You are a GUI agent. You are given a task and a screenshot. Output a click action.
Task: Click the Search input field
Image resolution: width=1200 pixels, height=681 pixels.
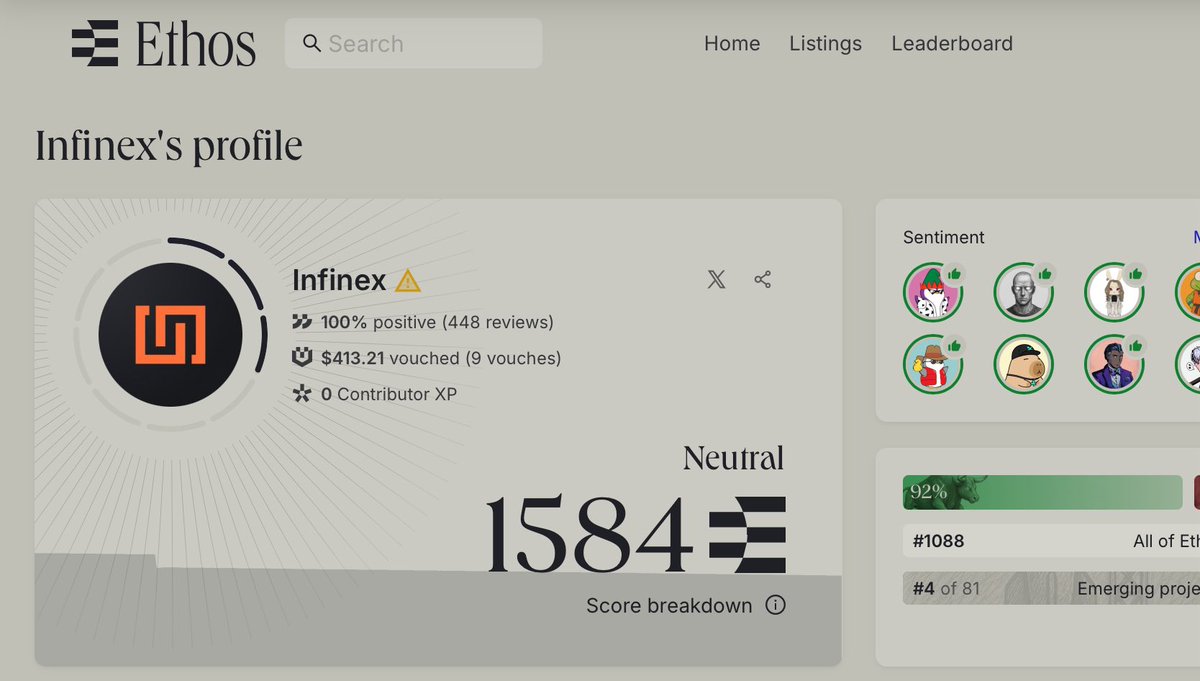click(x=413, y=43)
